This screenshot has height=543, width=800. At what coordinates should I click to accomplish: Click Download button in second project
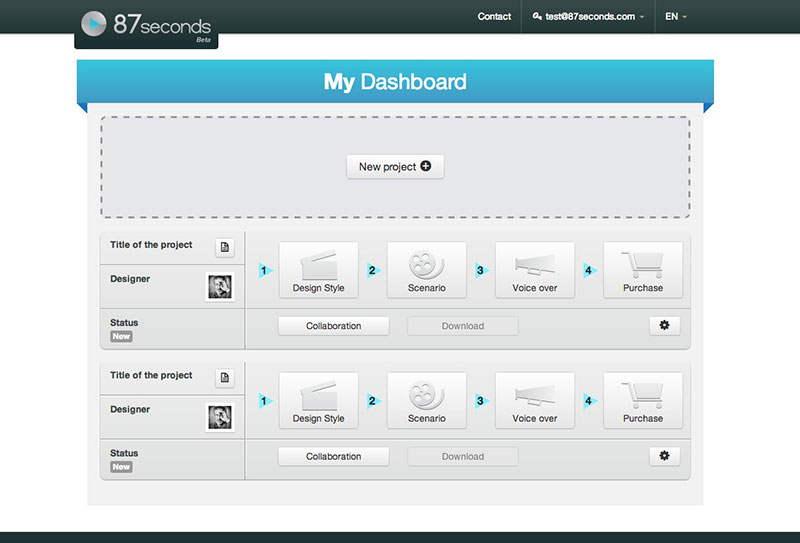463,456
